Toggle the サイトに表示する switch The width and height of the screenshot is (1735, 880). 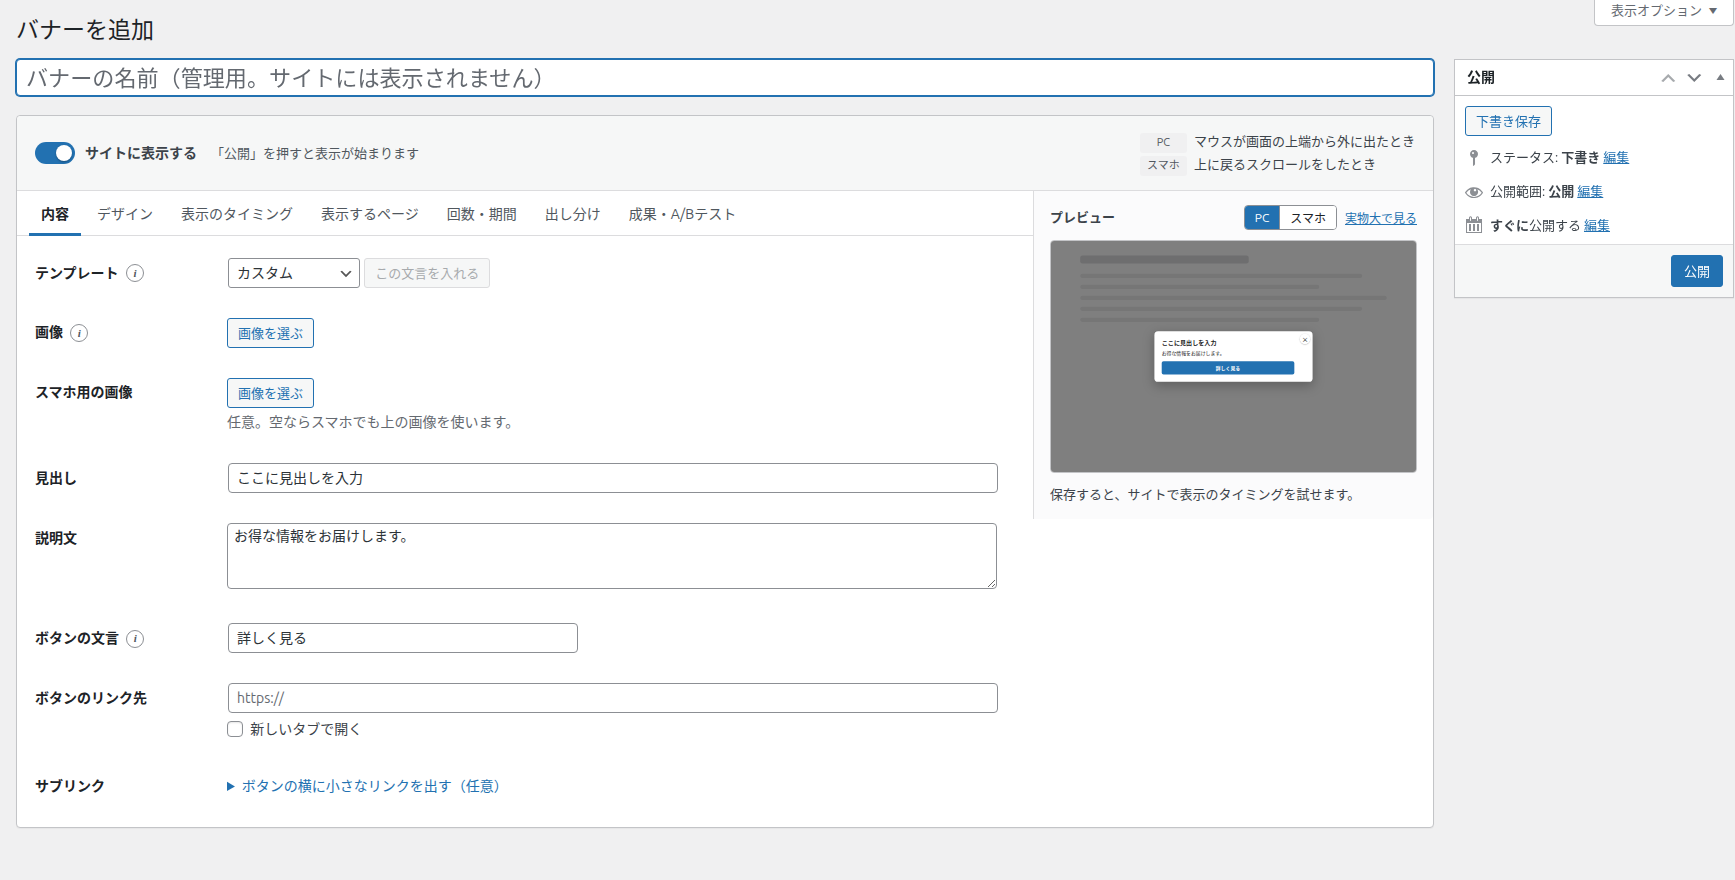(55, 153)
